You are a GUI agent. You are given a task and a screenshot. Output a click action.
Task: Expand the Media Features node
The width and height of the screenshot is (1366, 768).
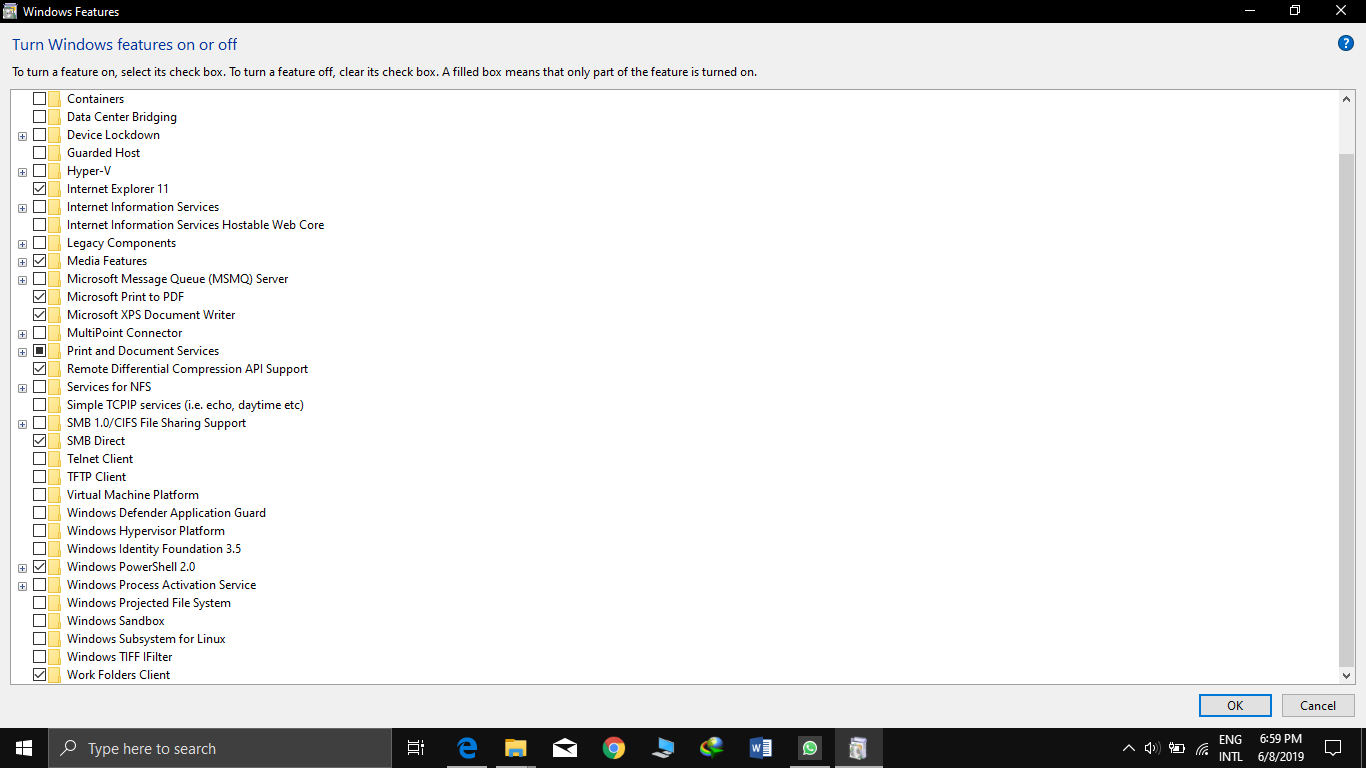point(22,262)
